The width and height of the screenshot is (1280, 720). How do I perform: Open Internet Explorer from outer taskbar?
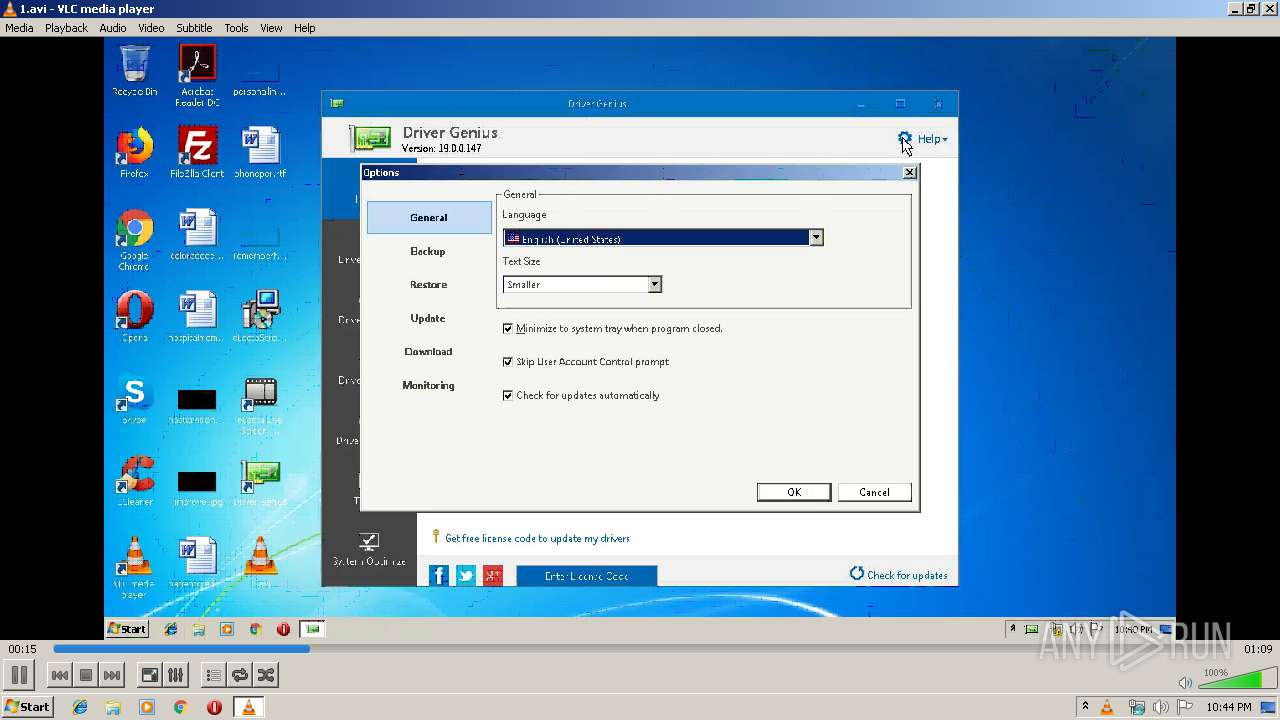(80, 707)
